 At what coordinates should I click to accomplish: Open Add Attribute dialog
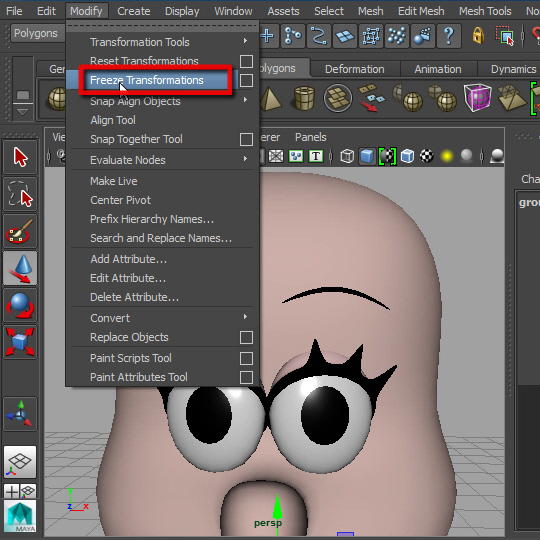pyautogui.click(x=128, y=259)
